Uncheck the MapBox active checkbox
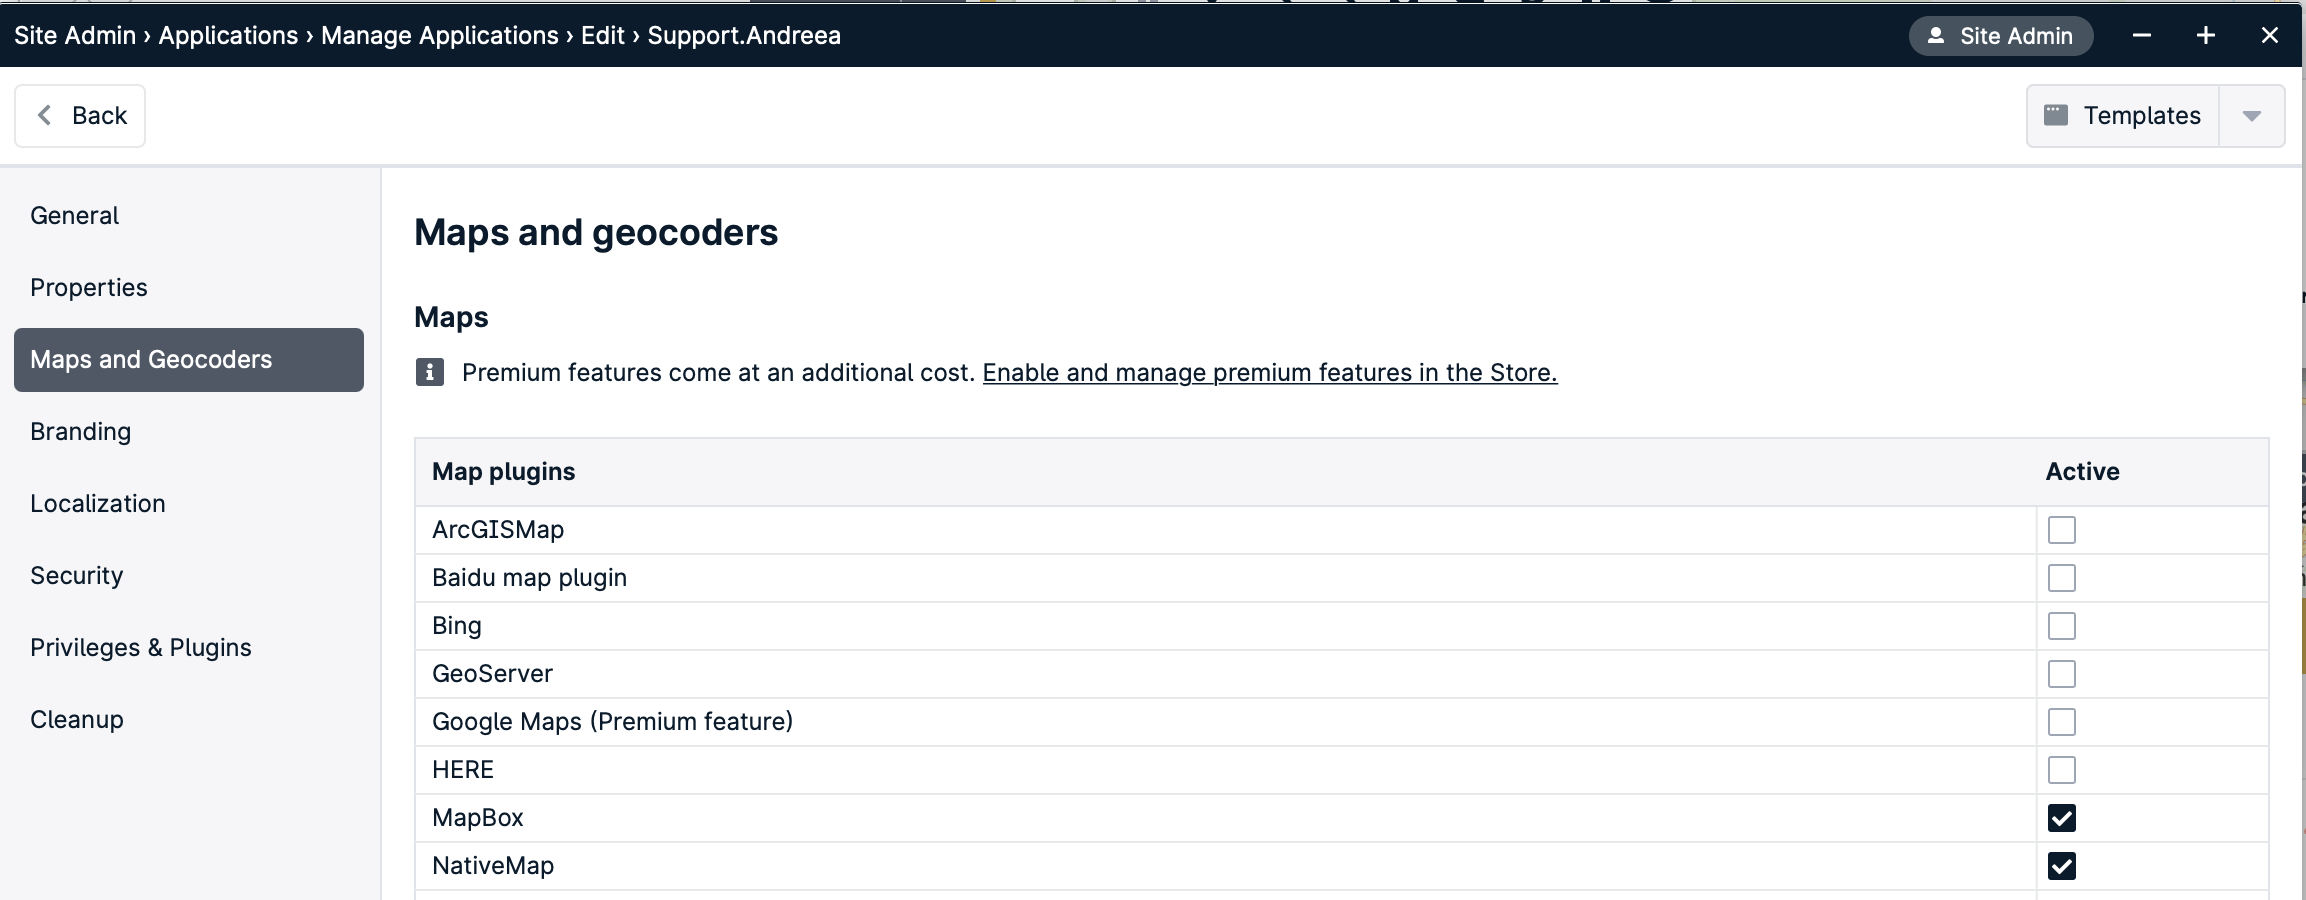The height and width of the screenshot is (900, 2306). 2062,818
